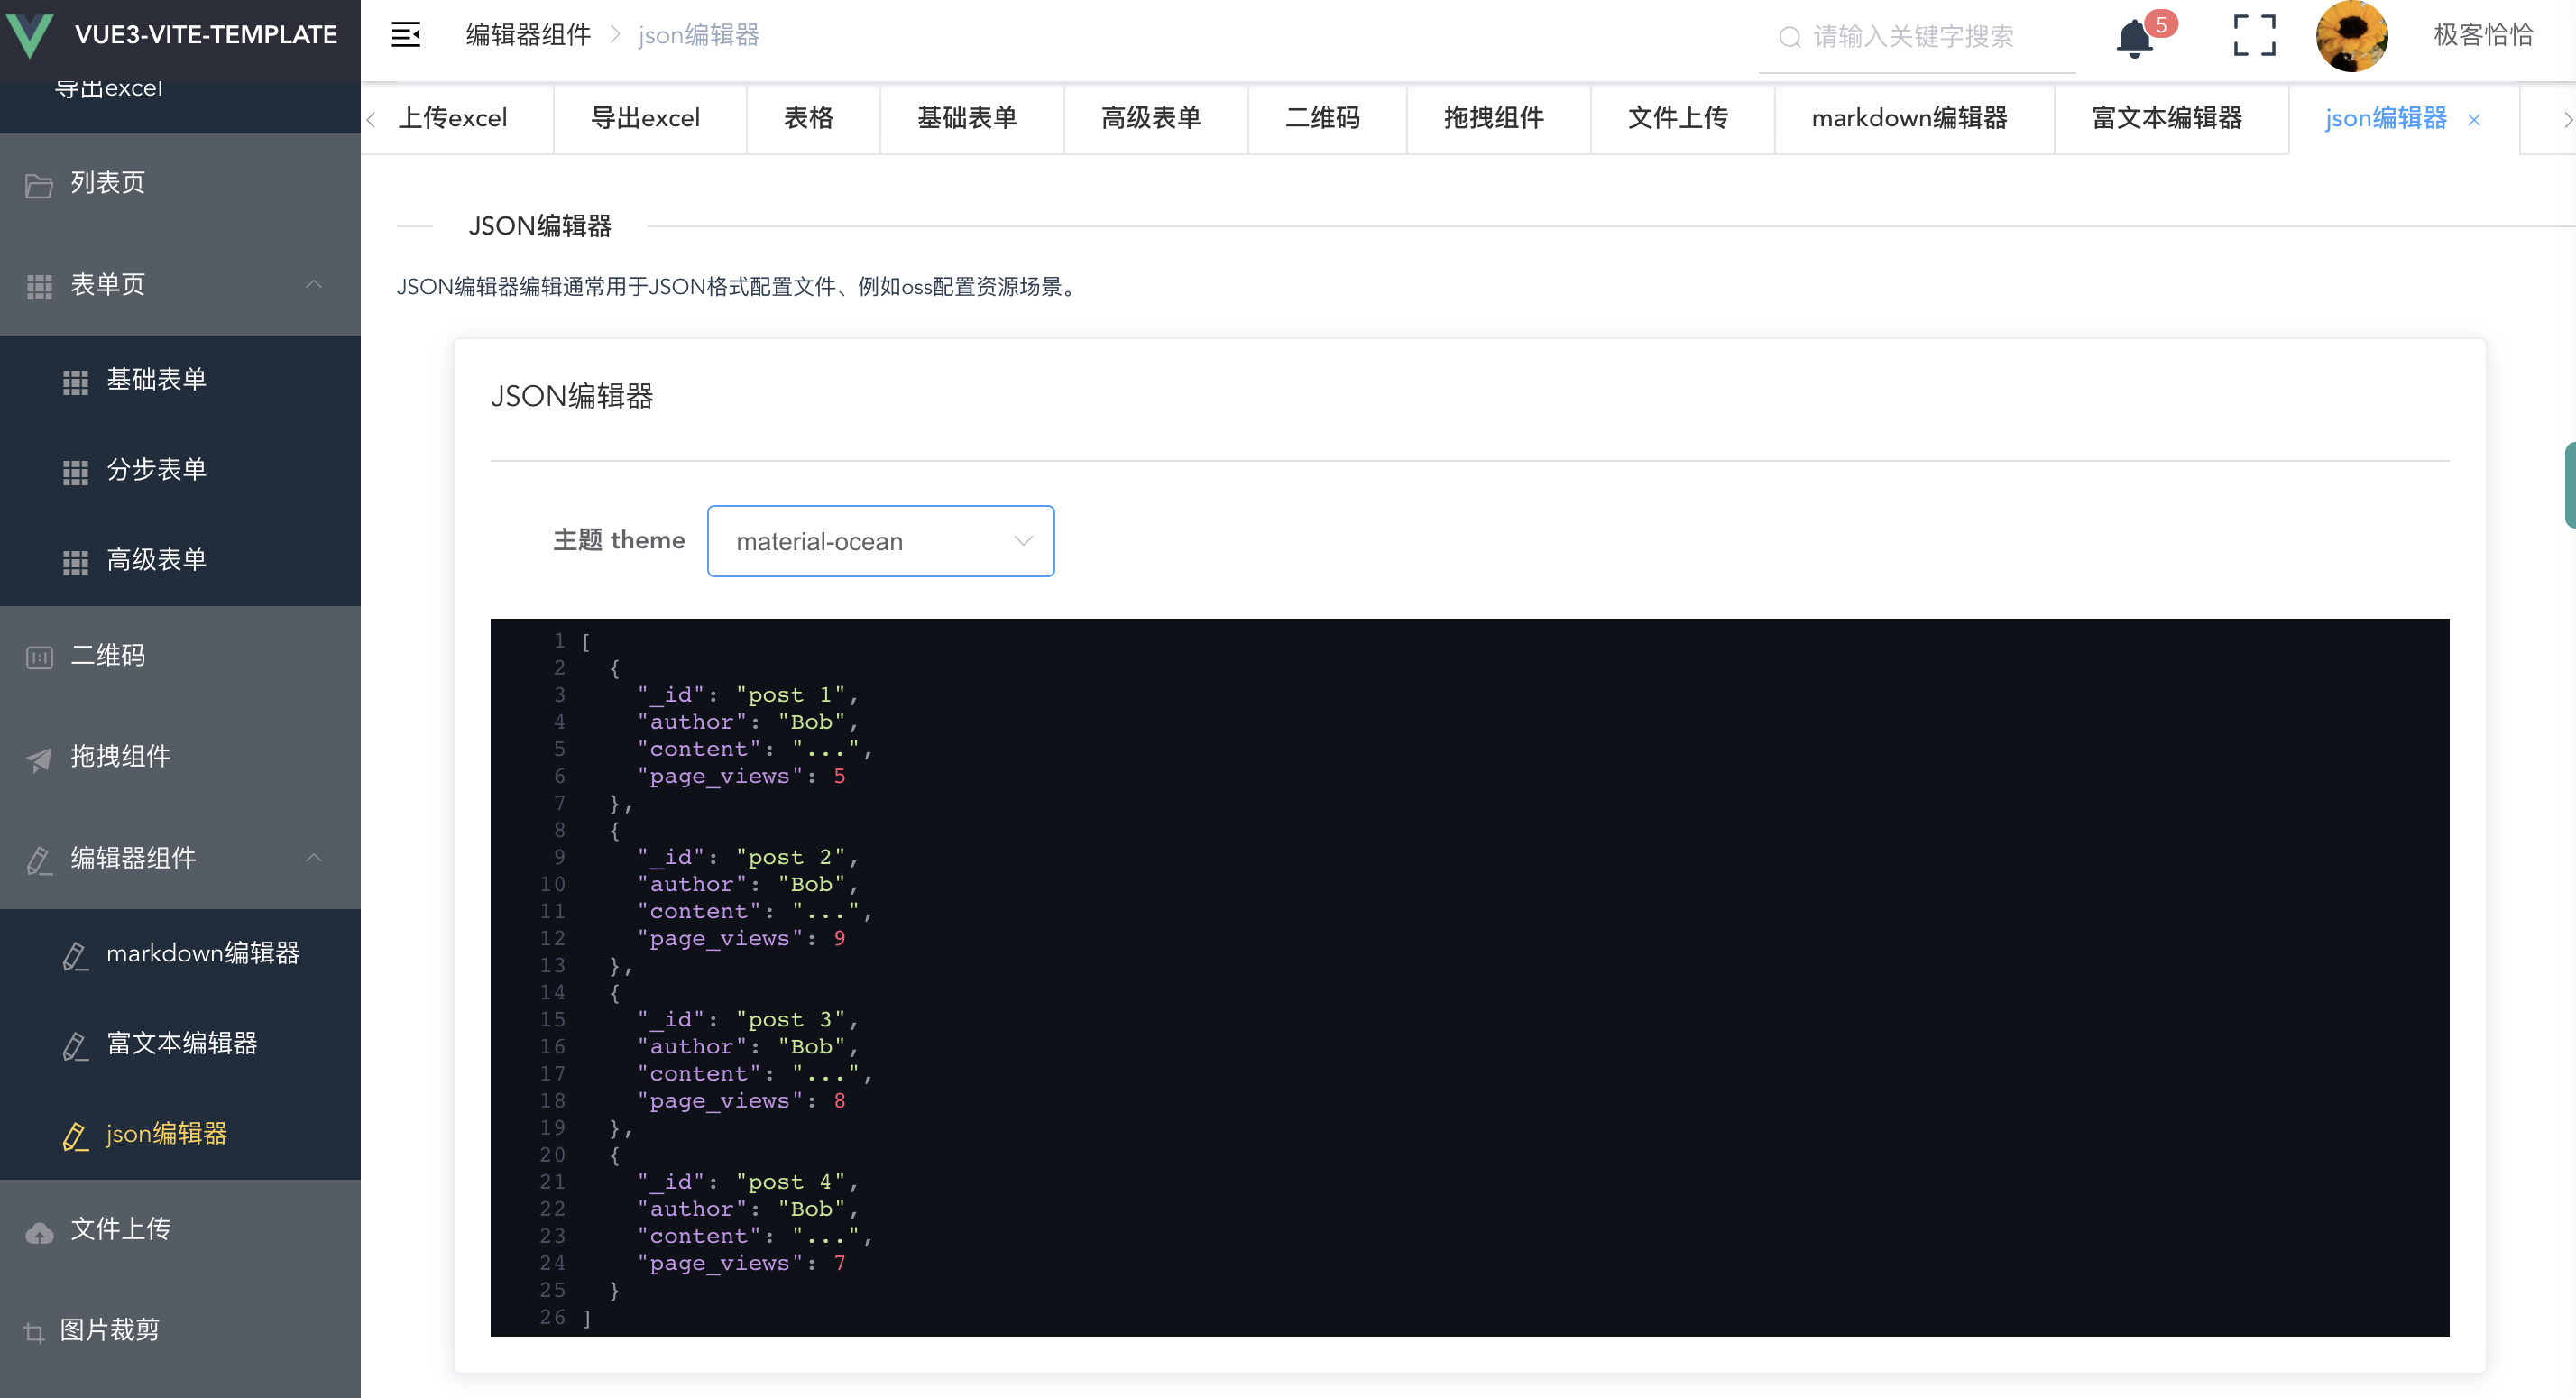Open the notification bell
This screenshot has height=1398, width=2576.
[2134, 38]
